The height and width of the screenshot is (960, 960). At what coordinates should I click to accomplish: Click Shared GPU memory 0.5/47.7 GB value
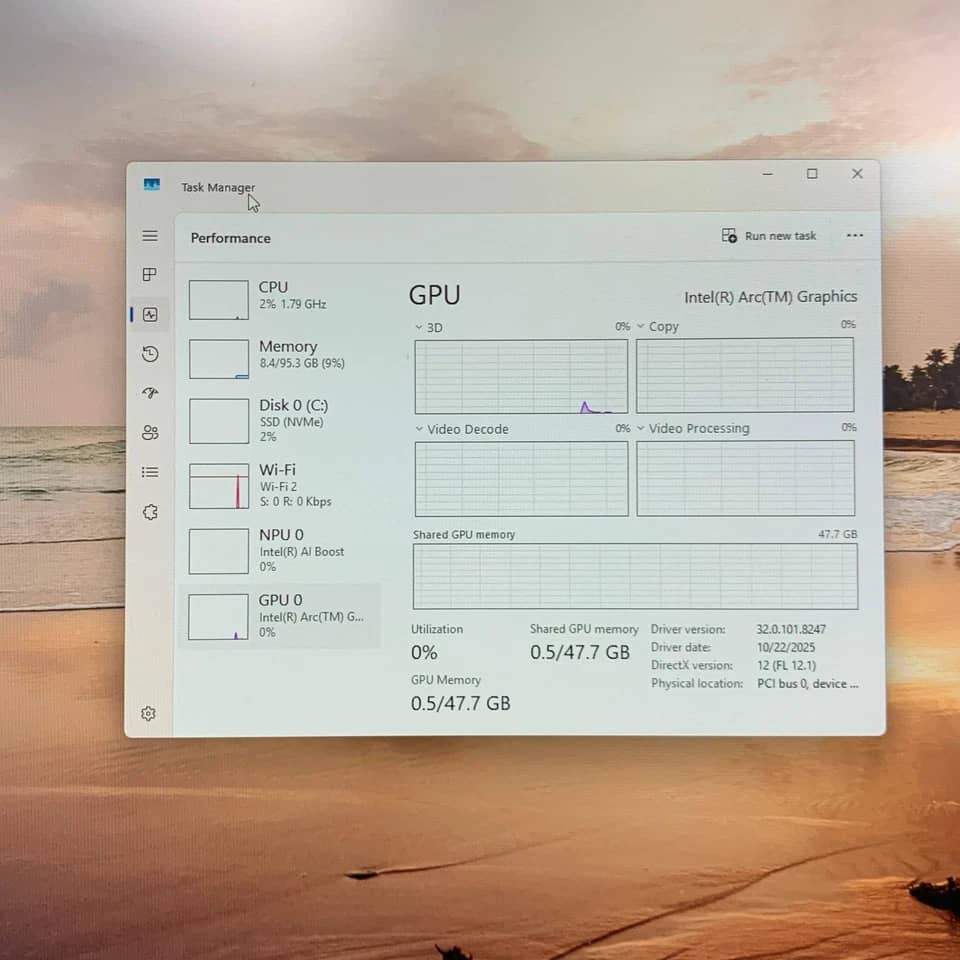(580, 652)
